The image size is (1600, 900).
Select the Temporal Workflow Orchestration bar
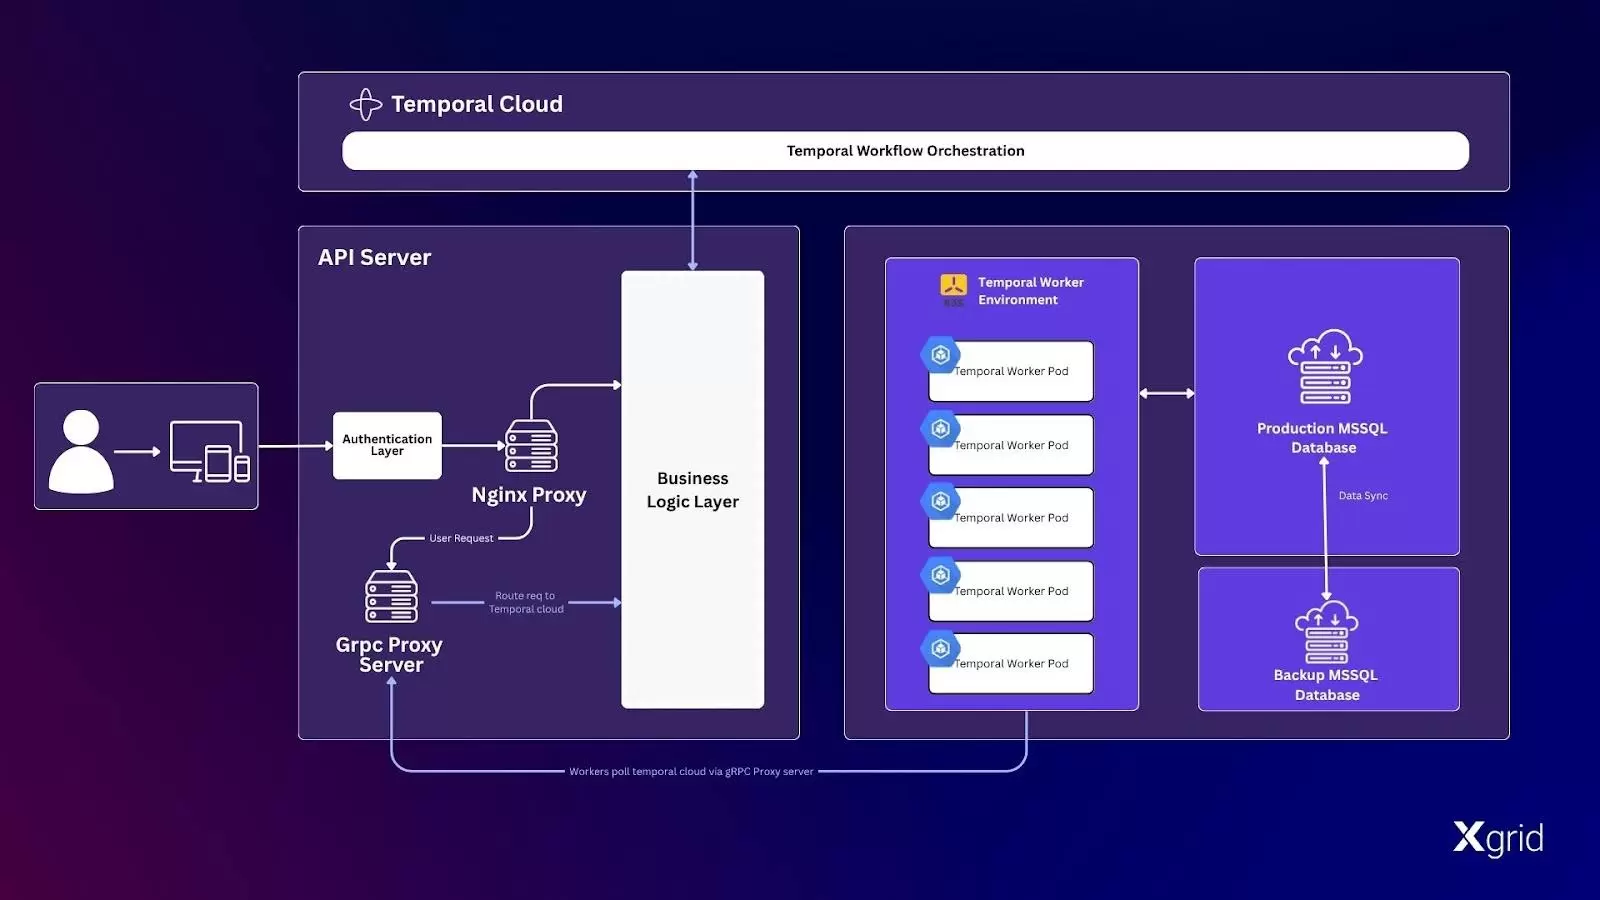coord(905,151)
